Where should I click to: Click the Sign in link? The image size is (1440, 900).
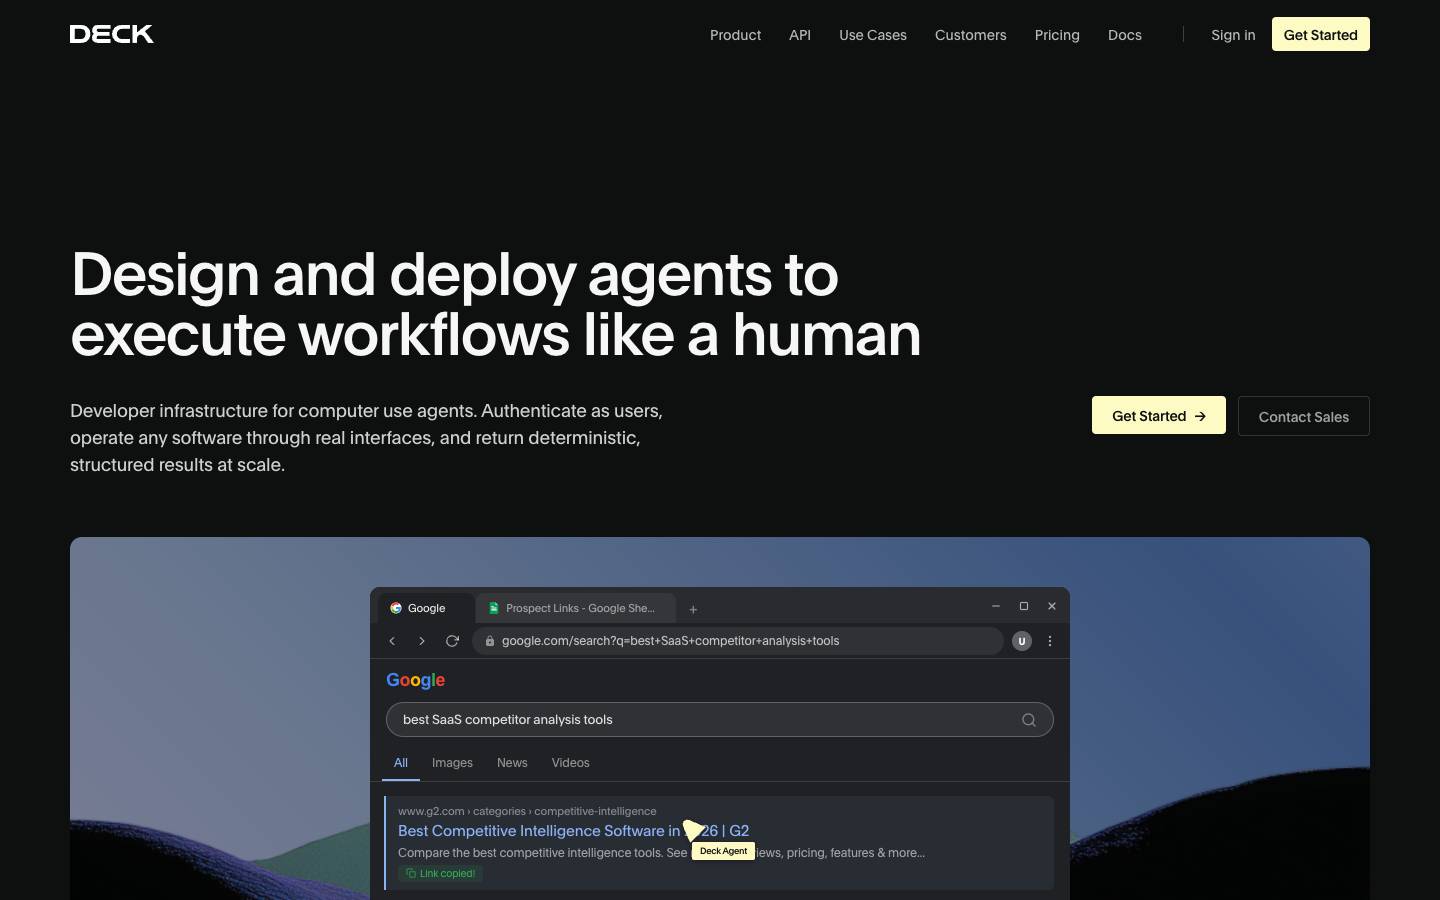click(1233, 35)
